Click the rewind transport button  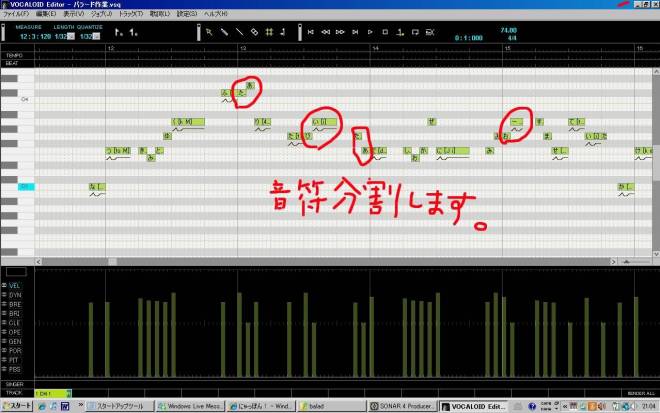tap(325, 32)
